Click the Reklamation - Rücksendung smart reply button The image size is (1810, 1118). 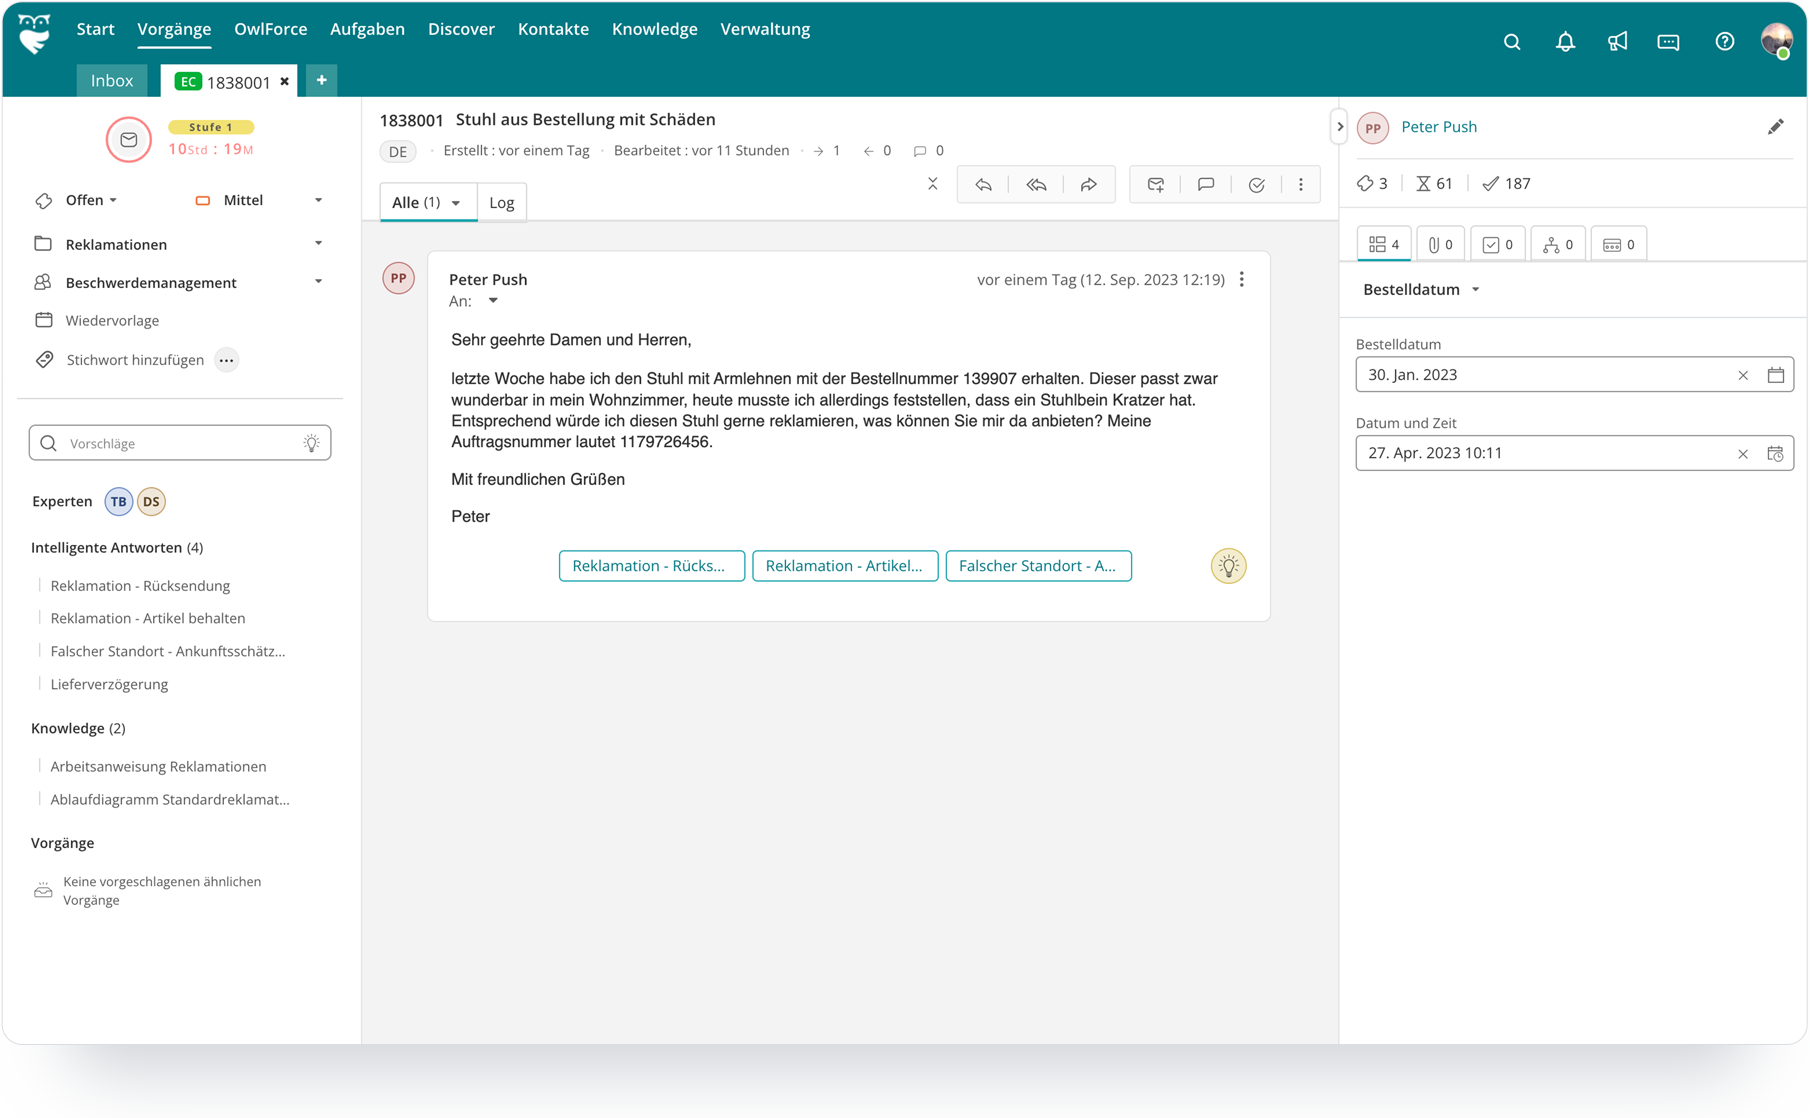coord(651,565)
